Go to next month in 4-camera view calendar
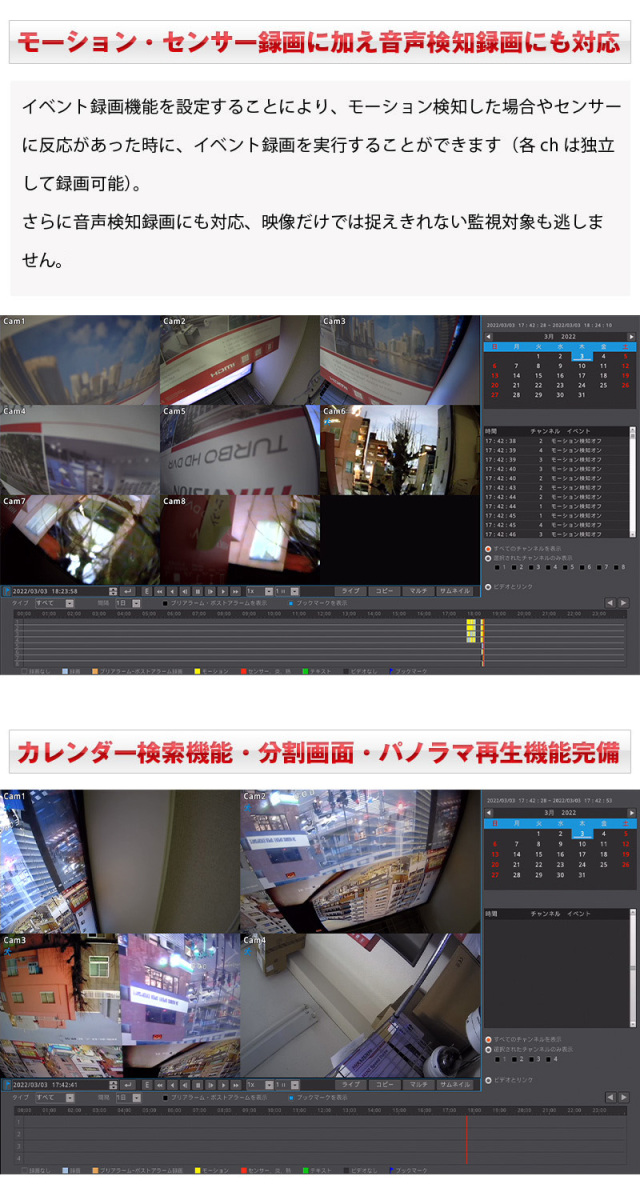 [x=631, y=811]
